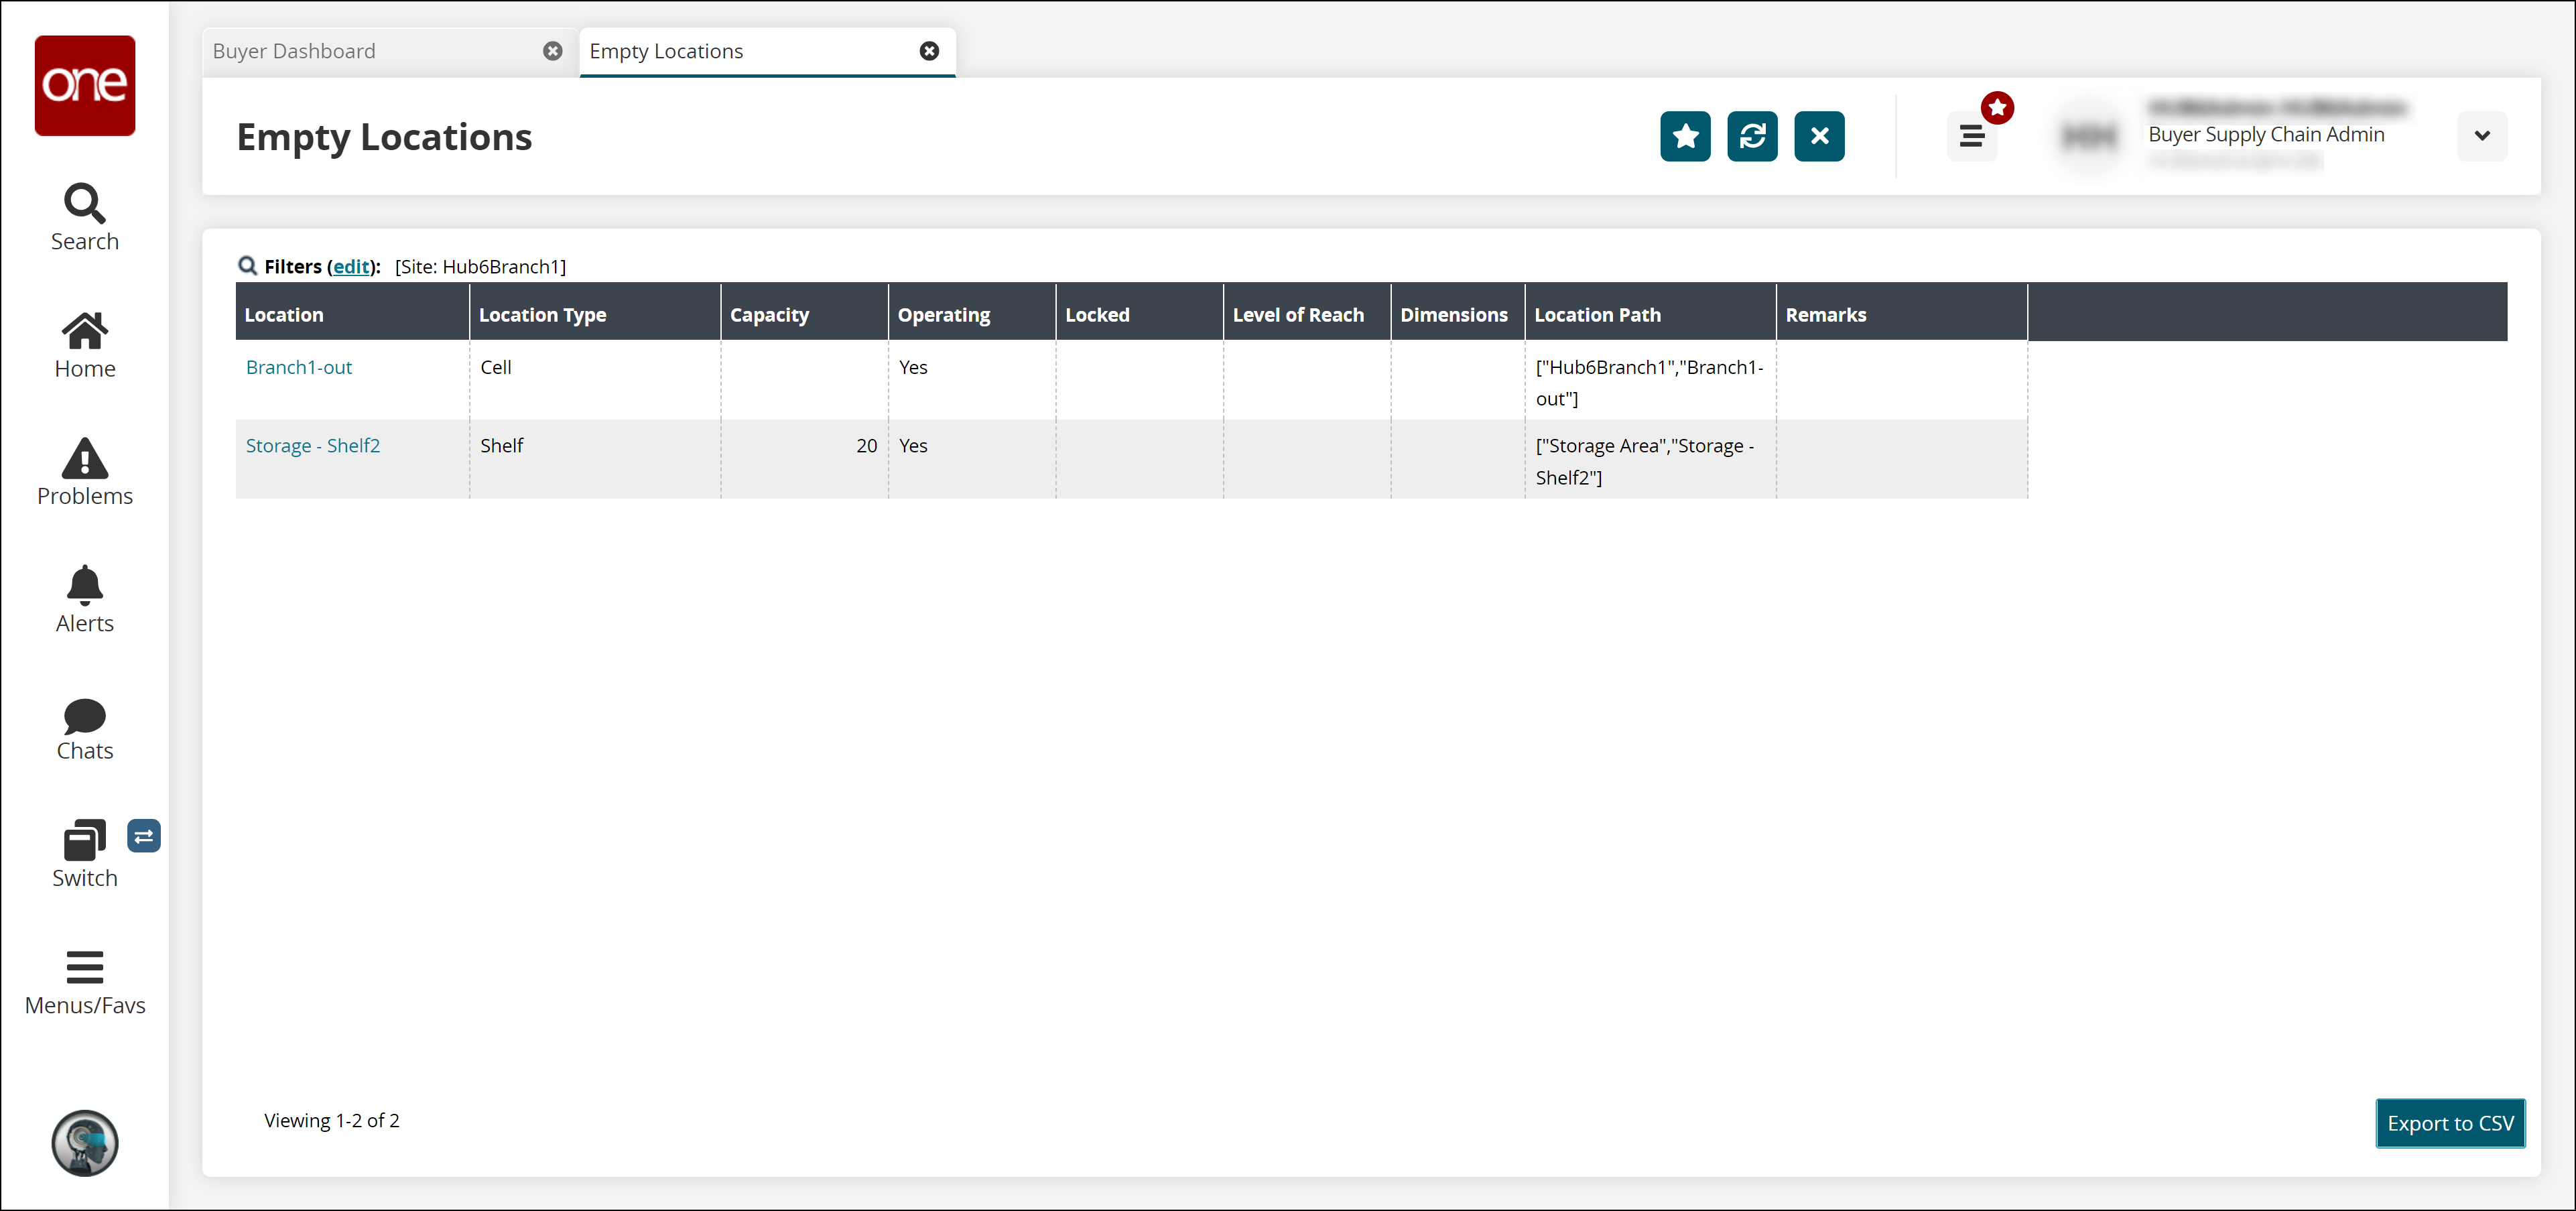The width and height of the screenshot is (2576, 1211).
Task: Open the favorites list menu icon
Action: (x=1971, y=136)
